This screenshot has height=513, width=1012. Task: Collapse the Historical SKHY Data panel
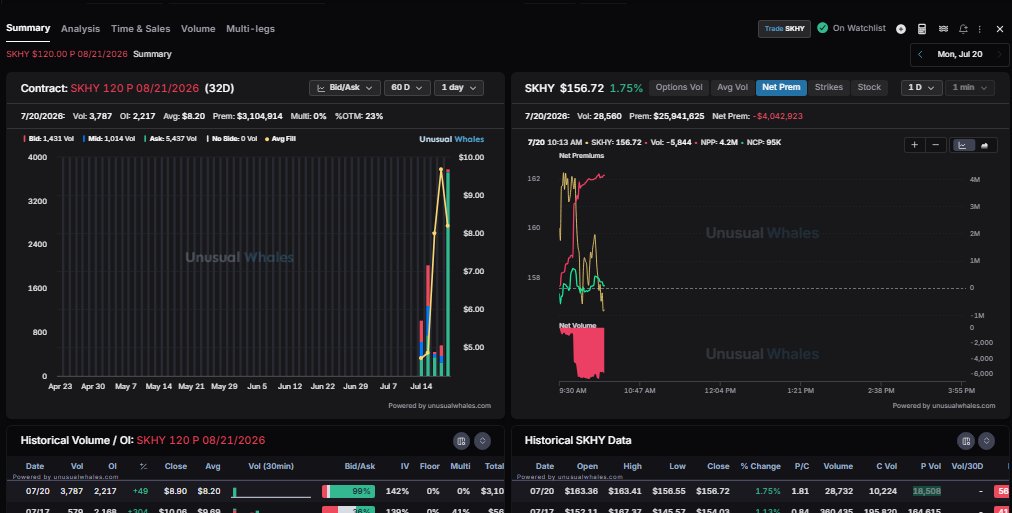click(x=986, y=441)
